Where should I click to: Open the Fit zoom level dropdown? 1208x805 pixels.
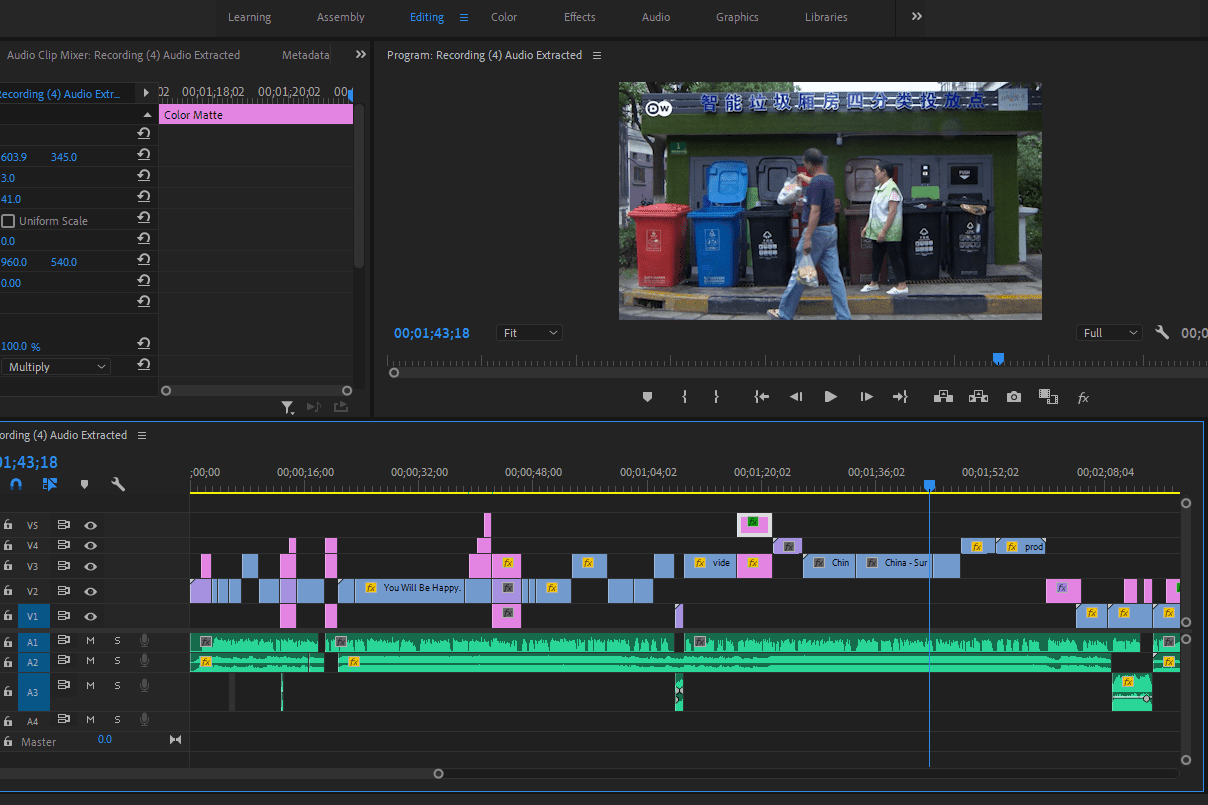[x=529, y=333]
